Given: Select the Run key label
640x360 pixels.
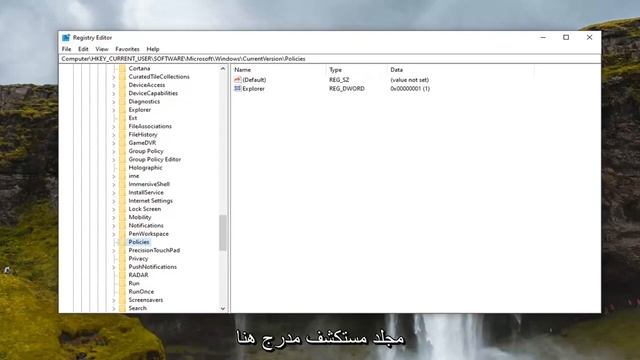Looking at the screenshot, I should 134,283.
